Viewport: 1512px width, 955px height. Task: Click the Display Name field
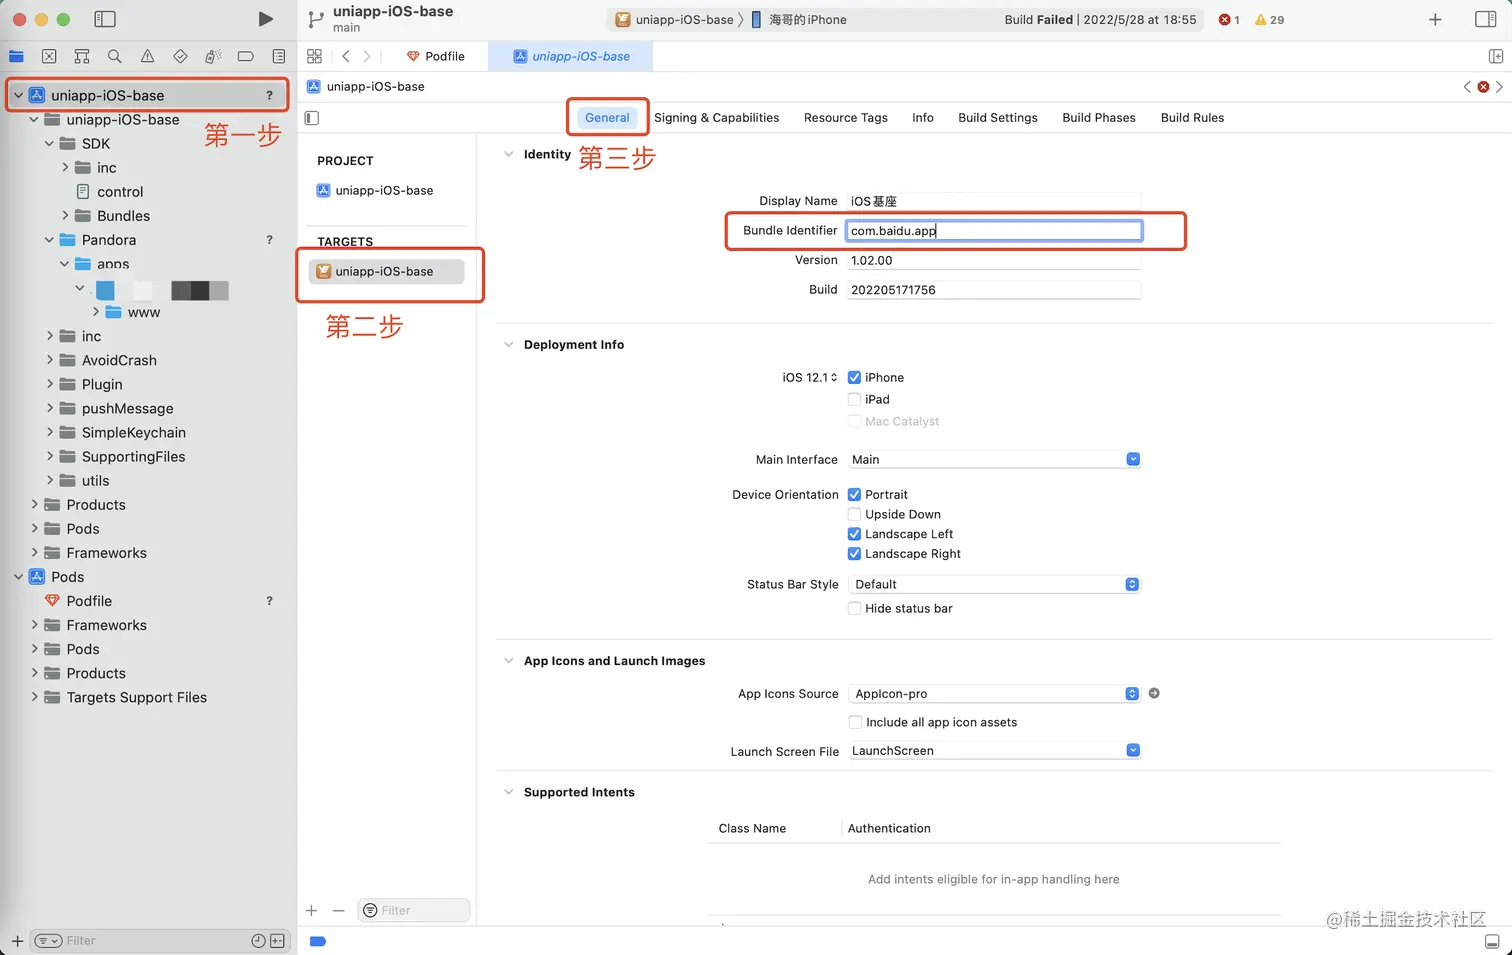tap(994, 201)
